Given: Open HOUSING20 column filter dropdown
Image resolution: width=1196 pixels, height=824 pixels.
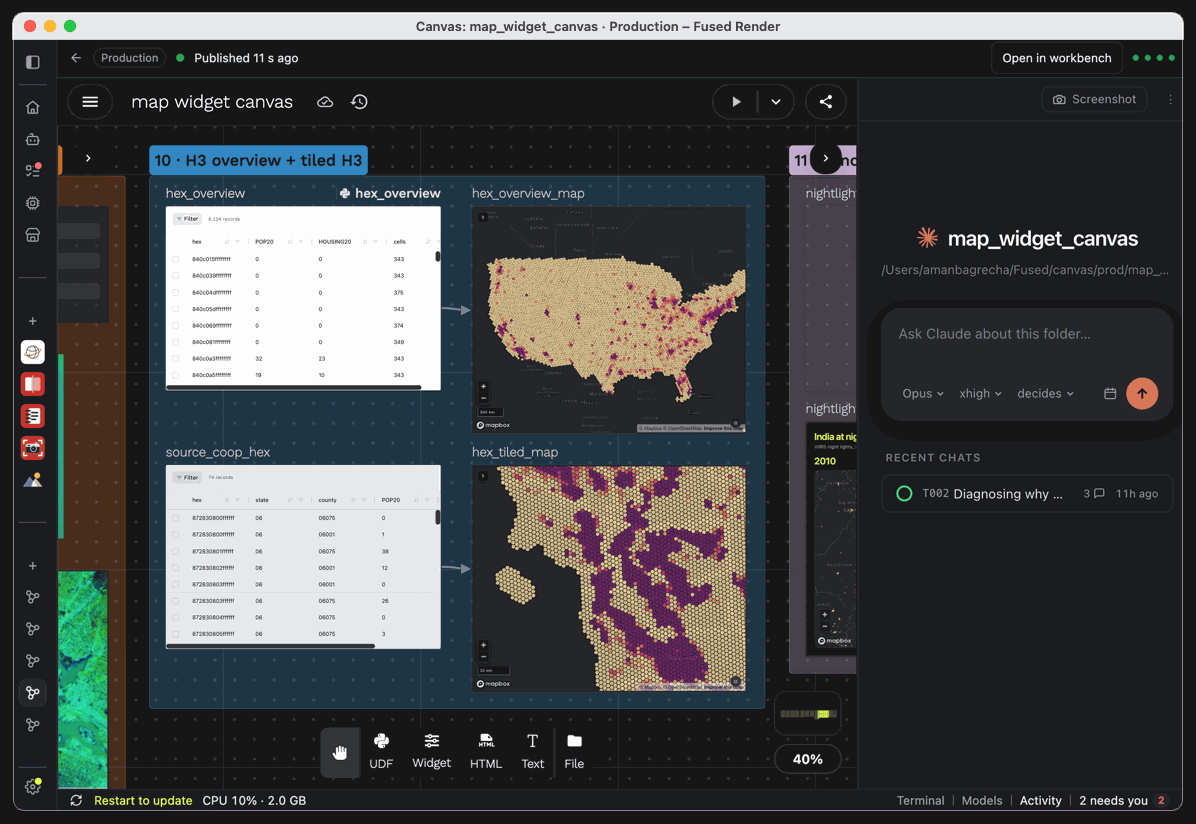Looking at the screenshot, I should (x=375, y=242).
